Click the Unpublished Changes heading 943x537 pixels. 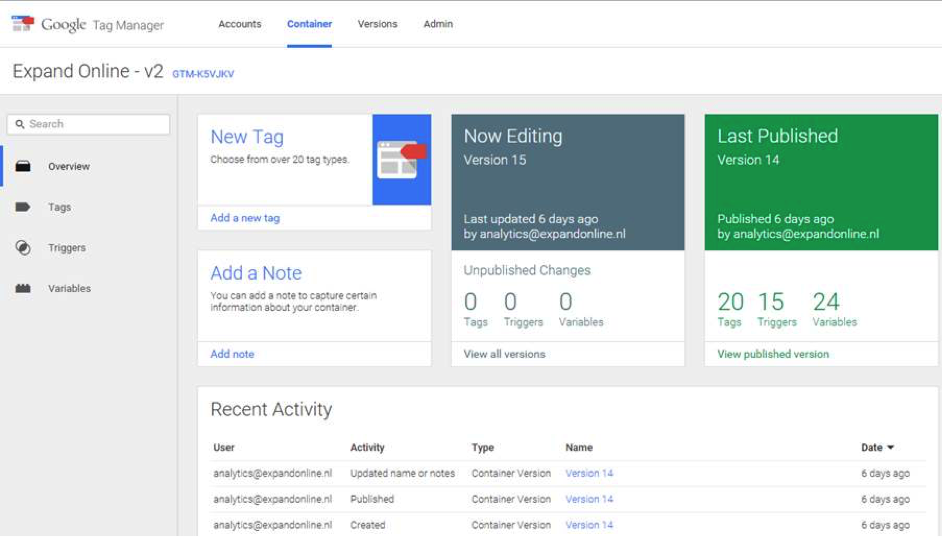[527, 270]
